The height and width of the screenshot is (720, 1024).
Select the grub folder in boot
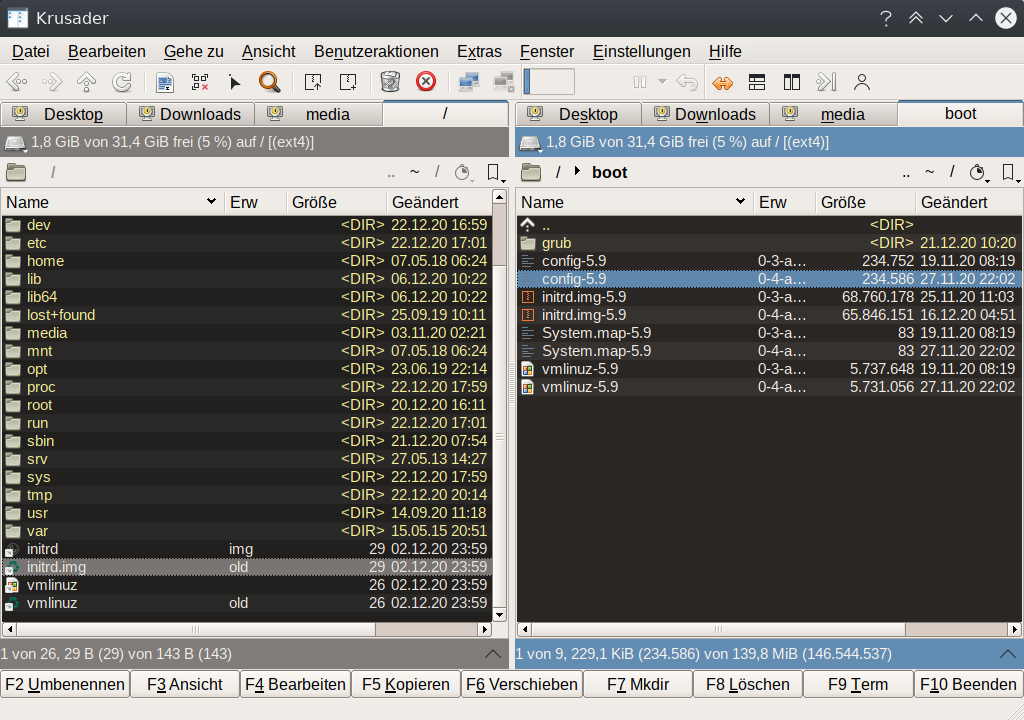769,243
